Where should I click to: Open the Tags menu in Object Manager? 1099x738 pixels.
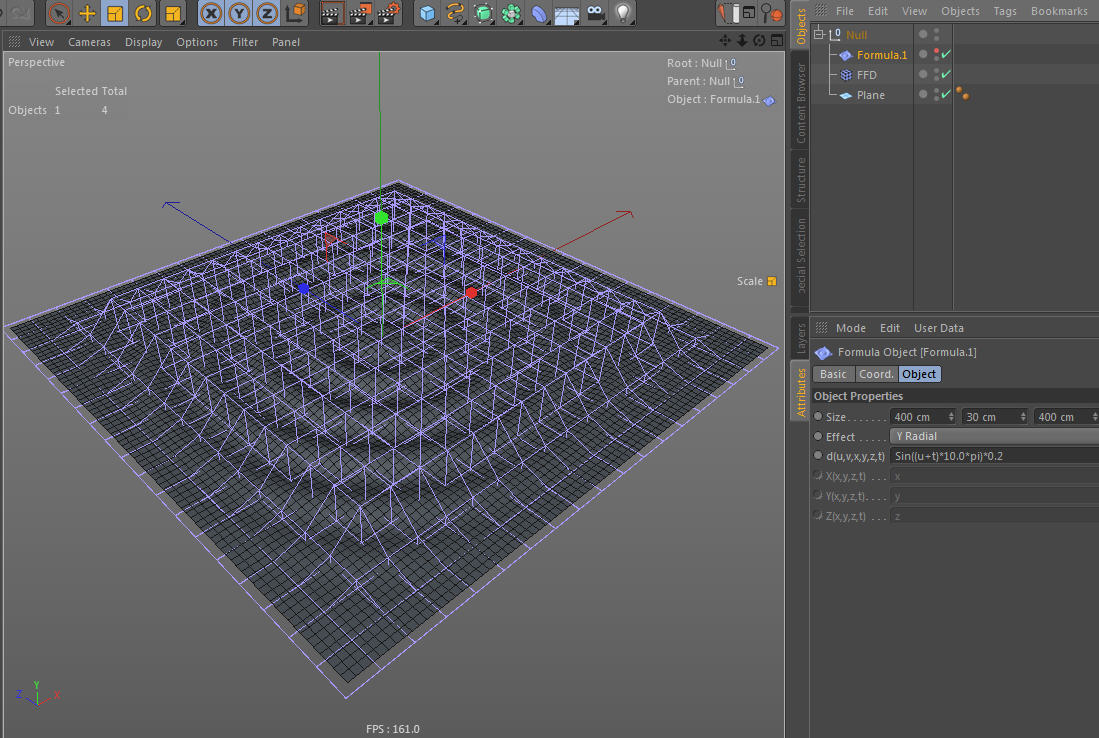click(x=1005, y=11)
